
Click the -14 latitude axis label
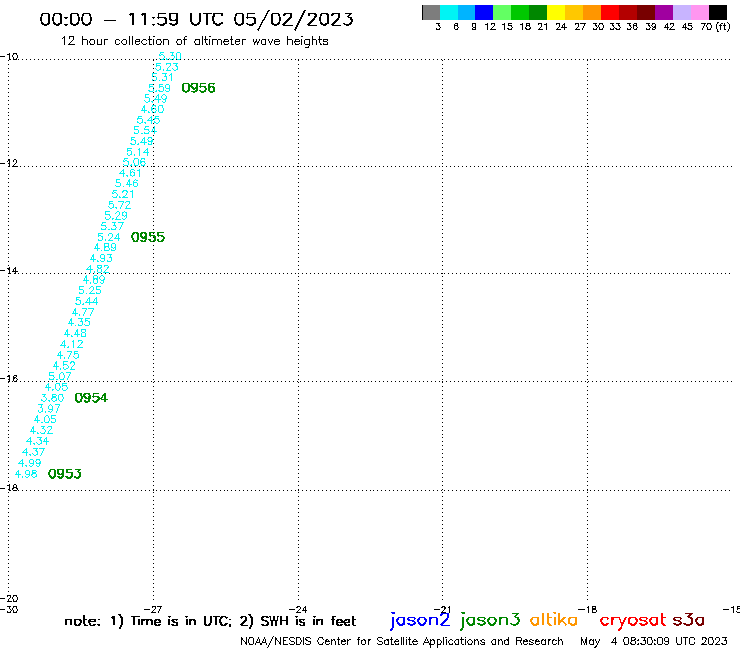click(x=9, y=271)
